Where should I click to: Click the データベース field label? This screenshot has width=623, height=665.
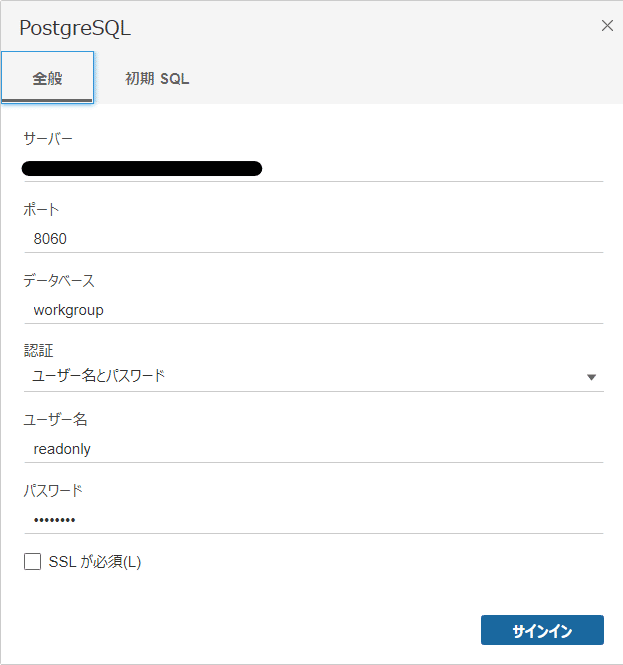pos(59,280)
